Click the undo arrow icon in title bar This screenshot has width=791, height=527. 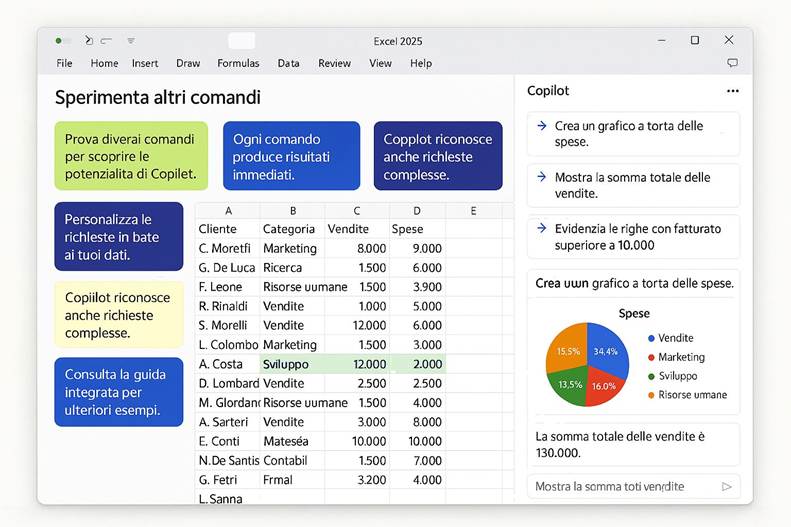[89, 40]
